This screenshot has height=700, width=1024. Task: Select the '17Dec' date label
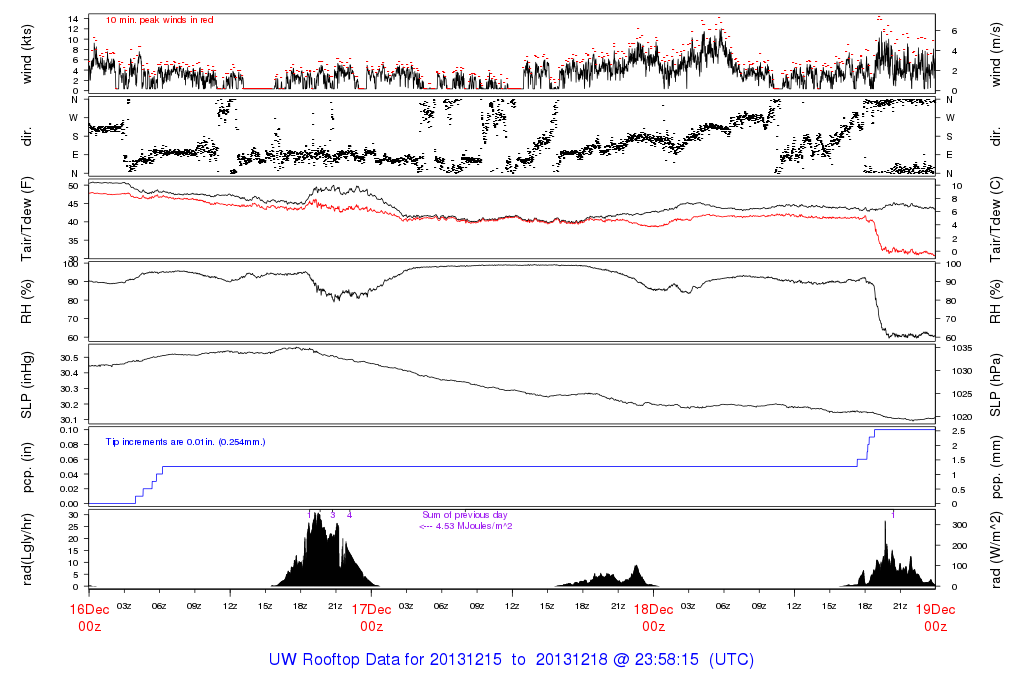pos(372,610)
